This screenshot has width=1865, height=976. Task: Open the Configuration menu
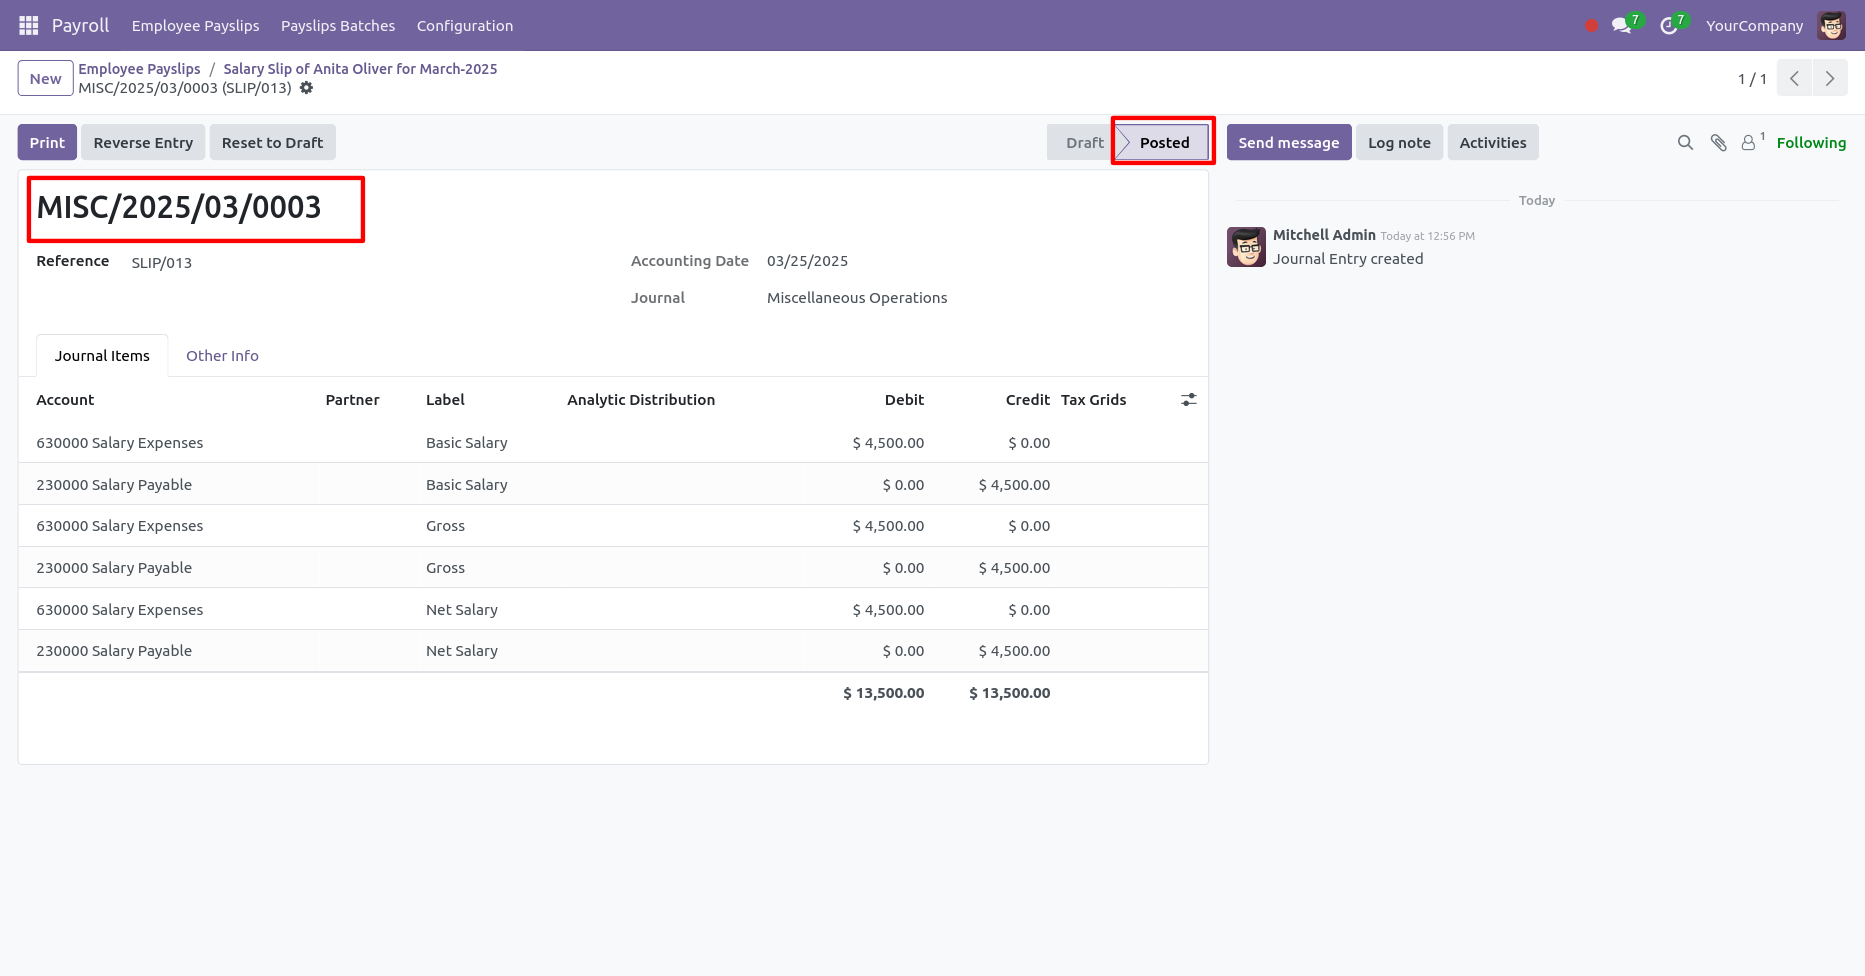[x=465, y=26]
